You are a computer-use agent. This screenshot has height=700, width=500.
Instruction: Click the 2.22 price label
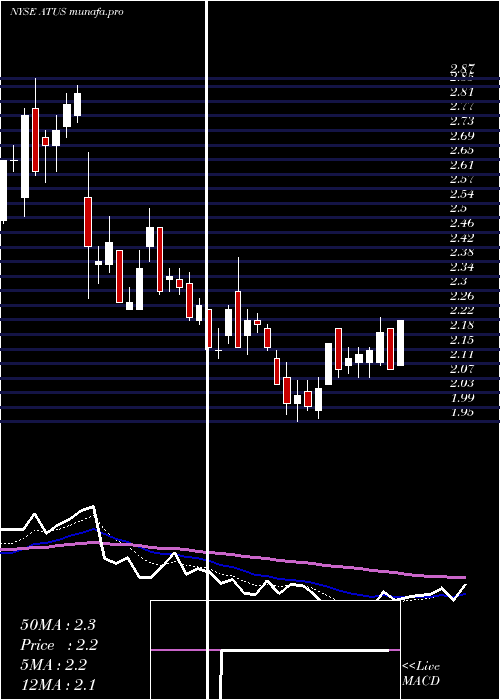pos(462,310)
